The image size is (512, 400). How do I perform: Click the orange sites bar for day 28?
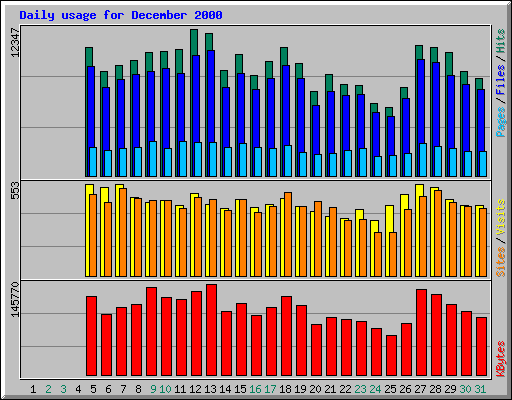[438, 233]
